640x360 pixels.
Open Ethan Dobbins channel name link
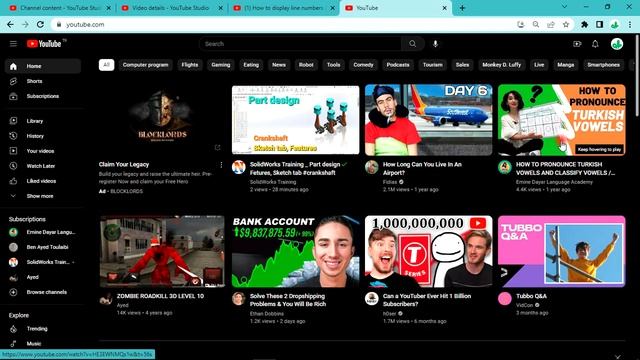tap(267, 313)
